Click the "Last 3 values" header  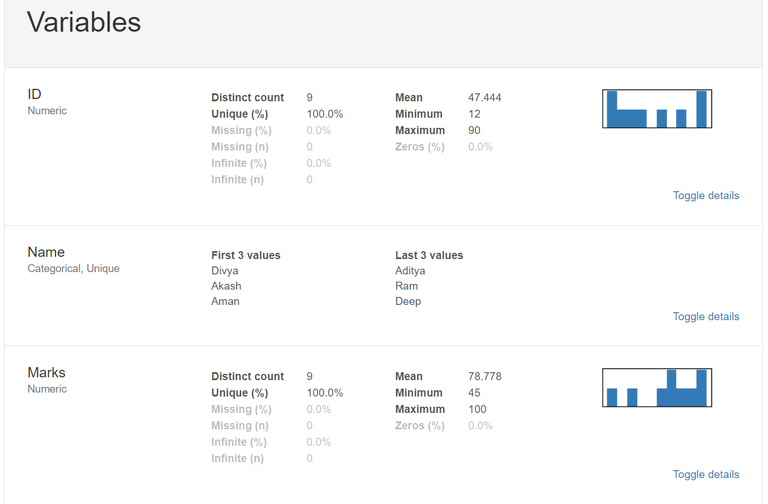point(429,255)
